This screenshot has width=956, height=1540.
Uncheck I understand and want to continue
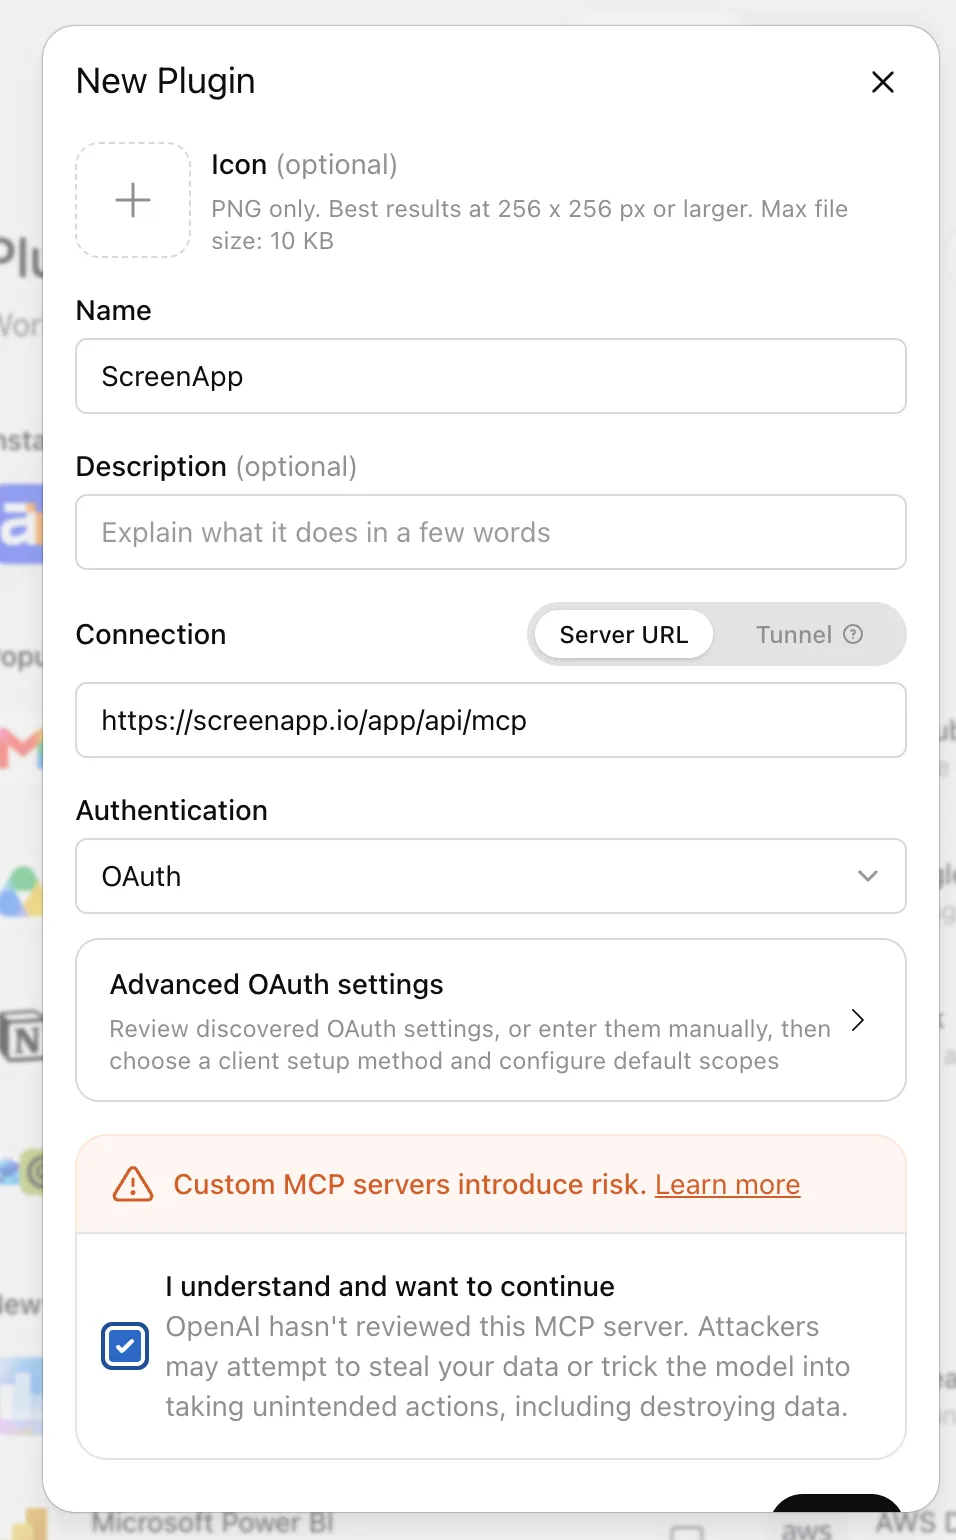coord(125,1346)
